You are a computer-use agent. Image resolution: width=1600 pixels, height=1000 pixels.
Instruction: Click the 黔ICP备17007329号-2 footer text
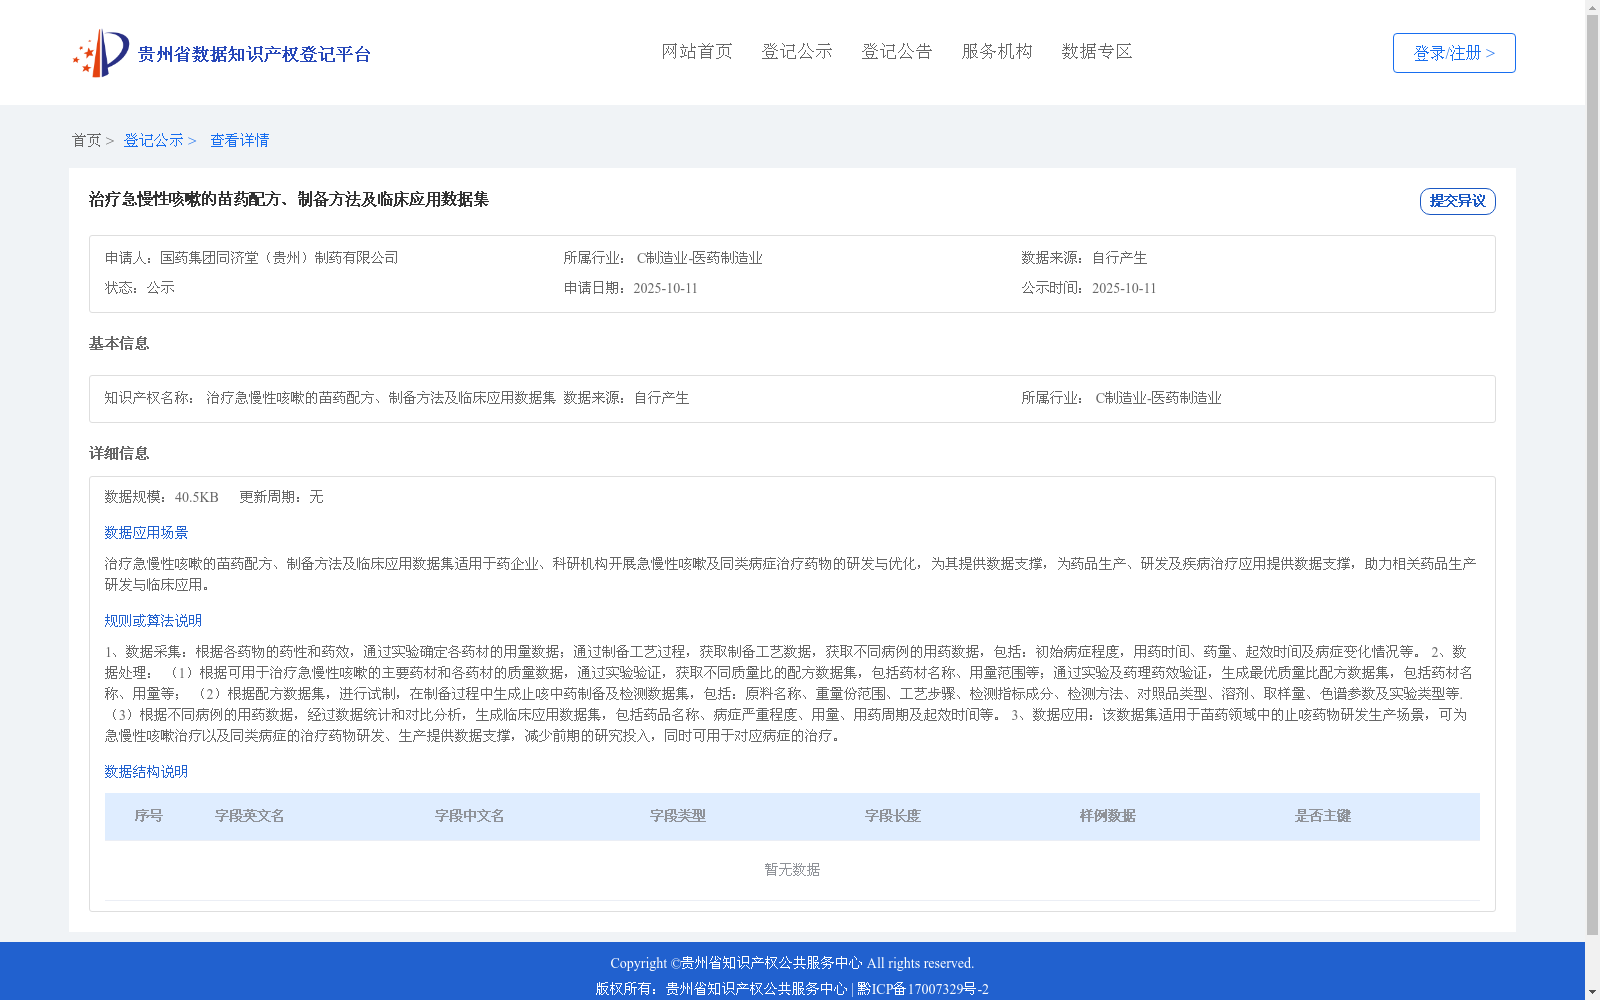[923, 989]
